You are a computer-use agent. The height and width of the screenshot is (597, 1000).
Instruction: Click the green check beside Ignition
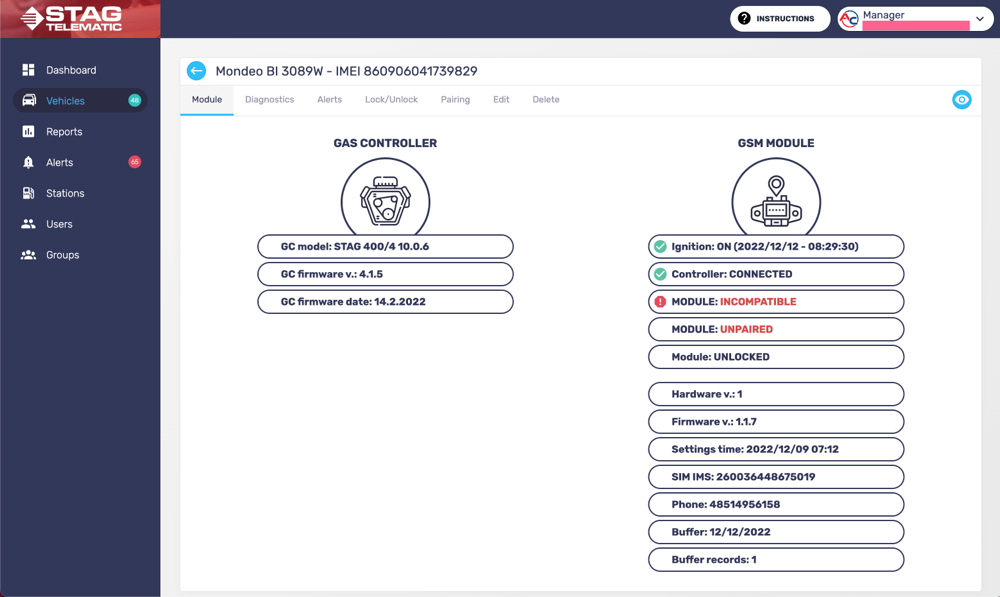click(660, 246)
